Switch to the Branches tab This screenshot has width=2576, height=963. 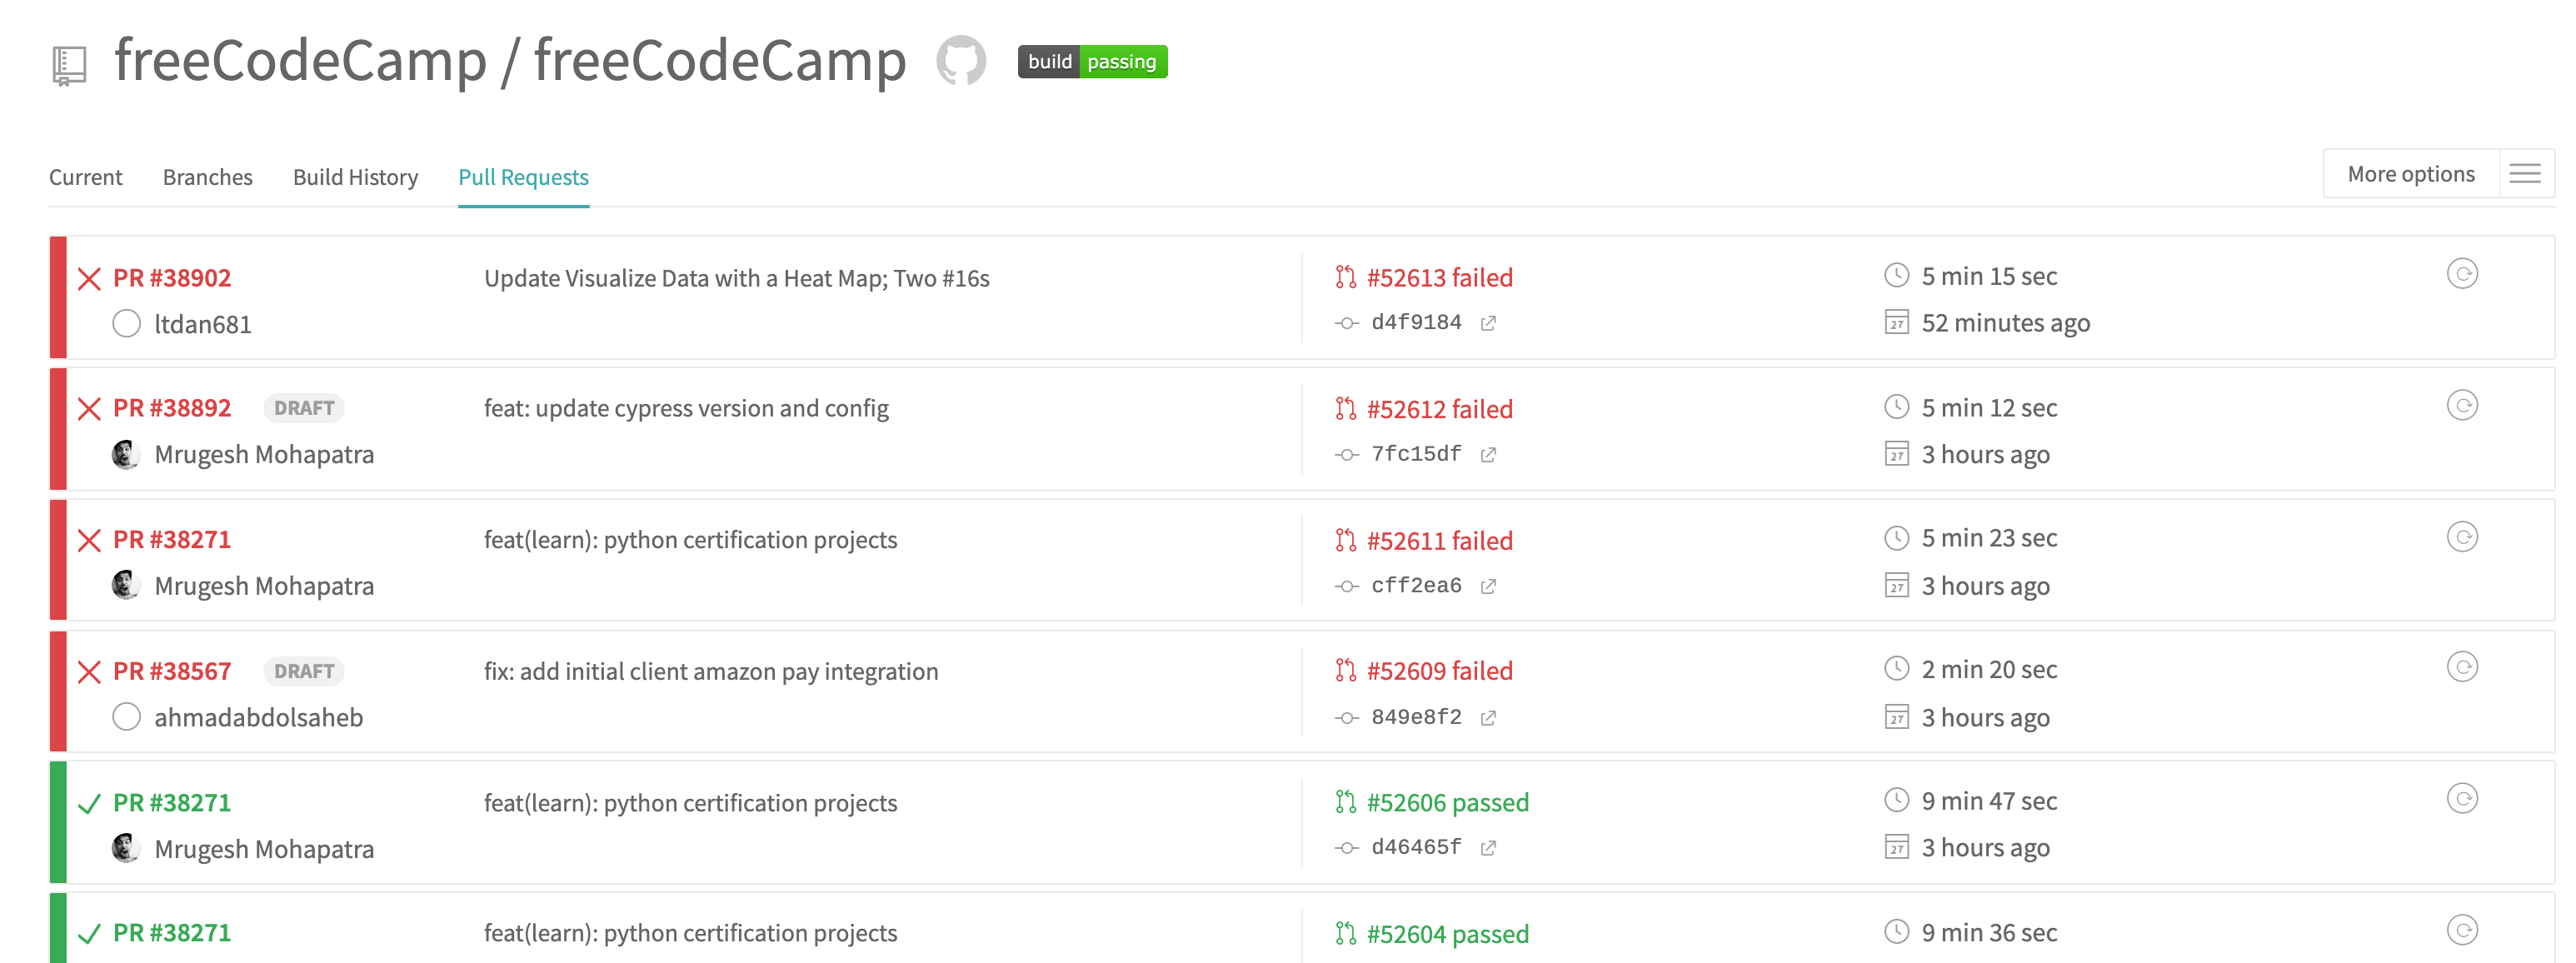click(x=207, y=177)
